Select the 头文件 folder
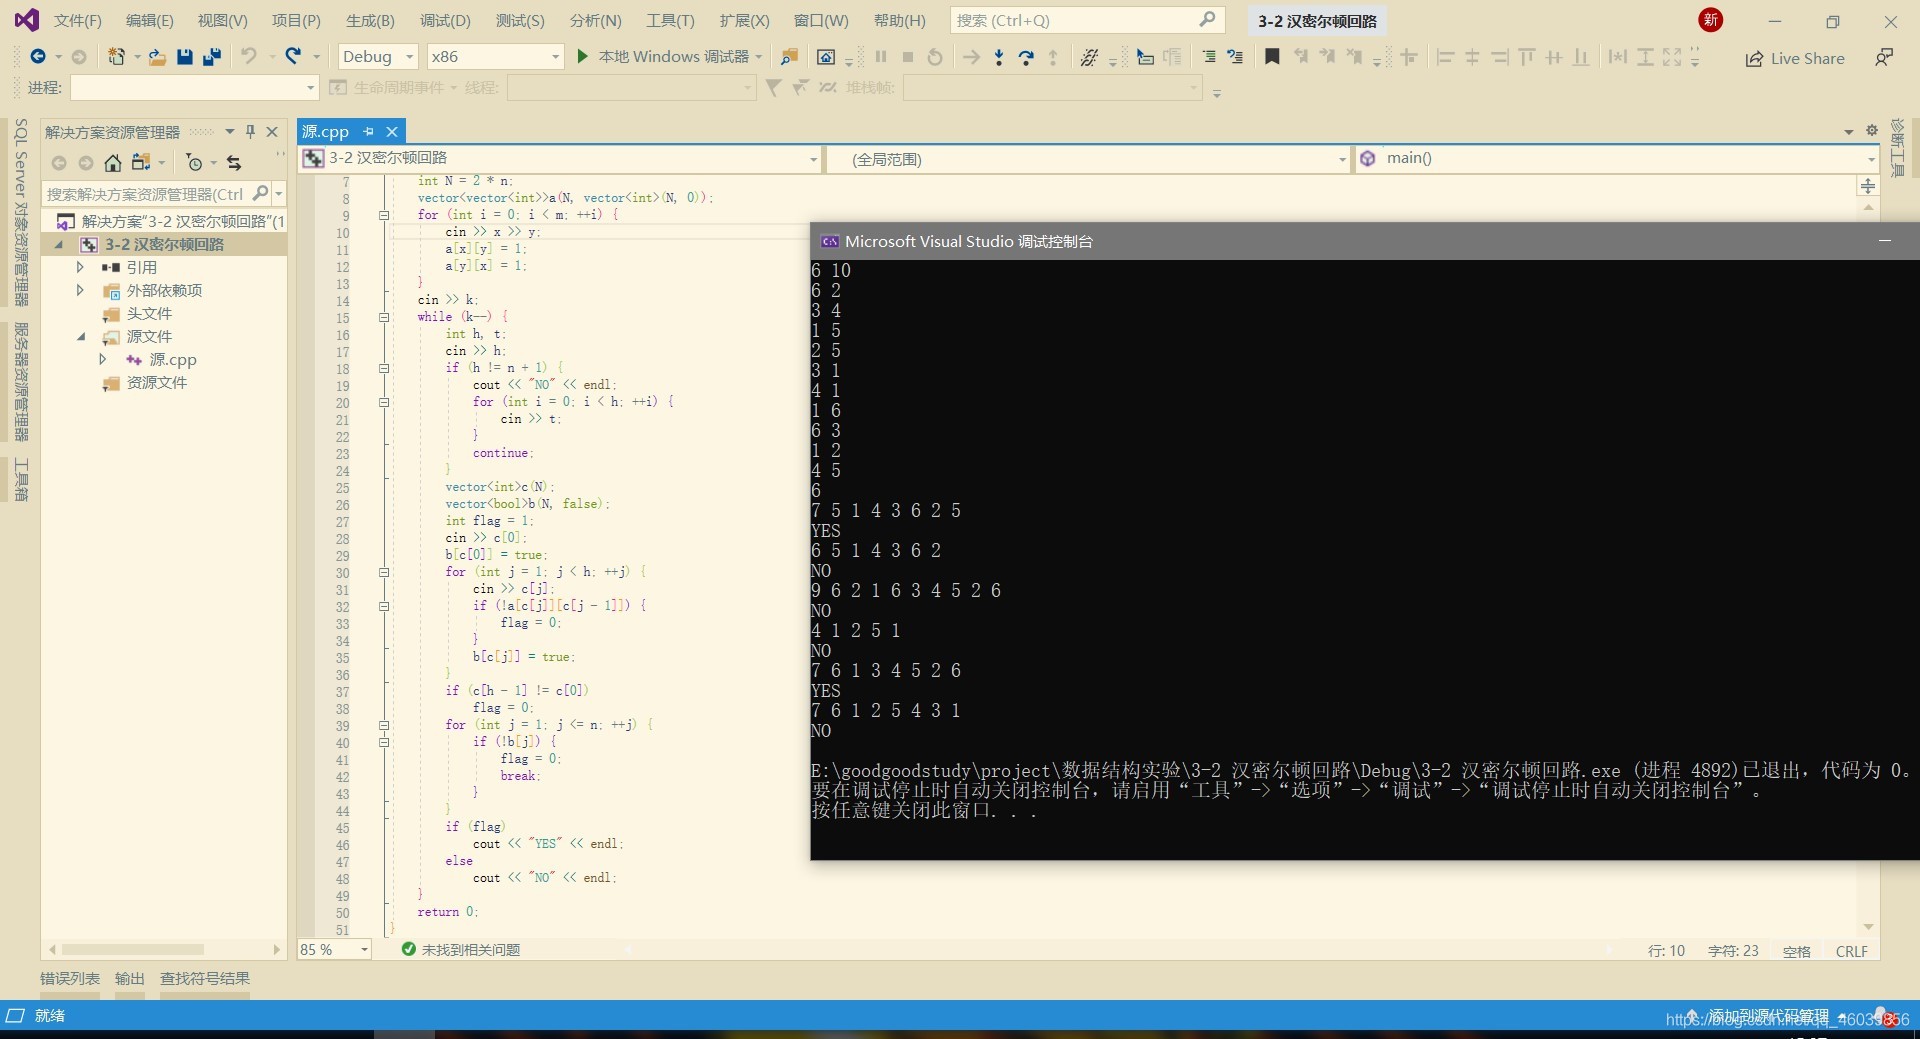 [x=149, y=313]
